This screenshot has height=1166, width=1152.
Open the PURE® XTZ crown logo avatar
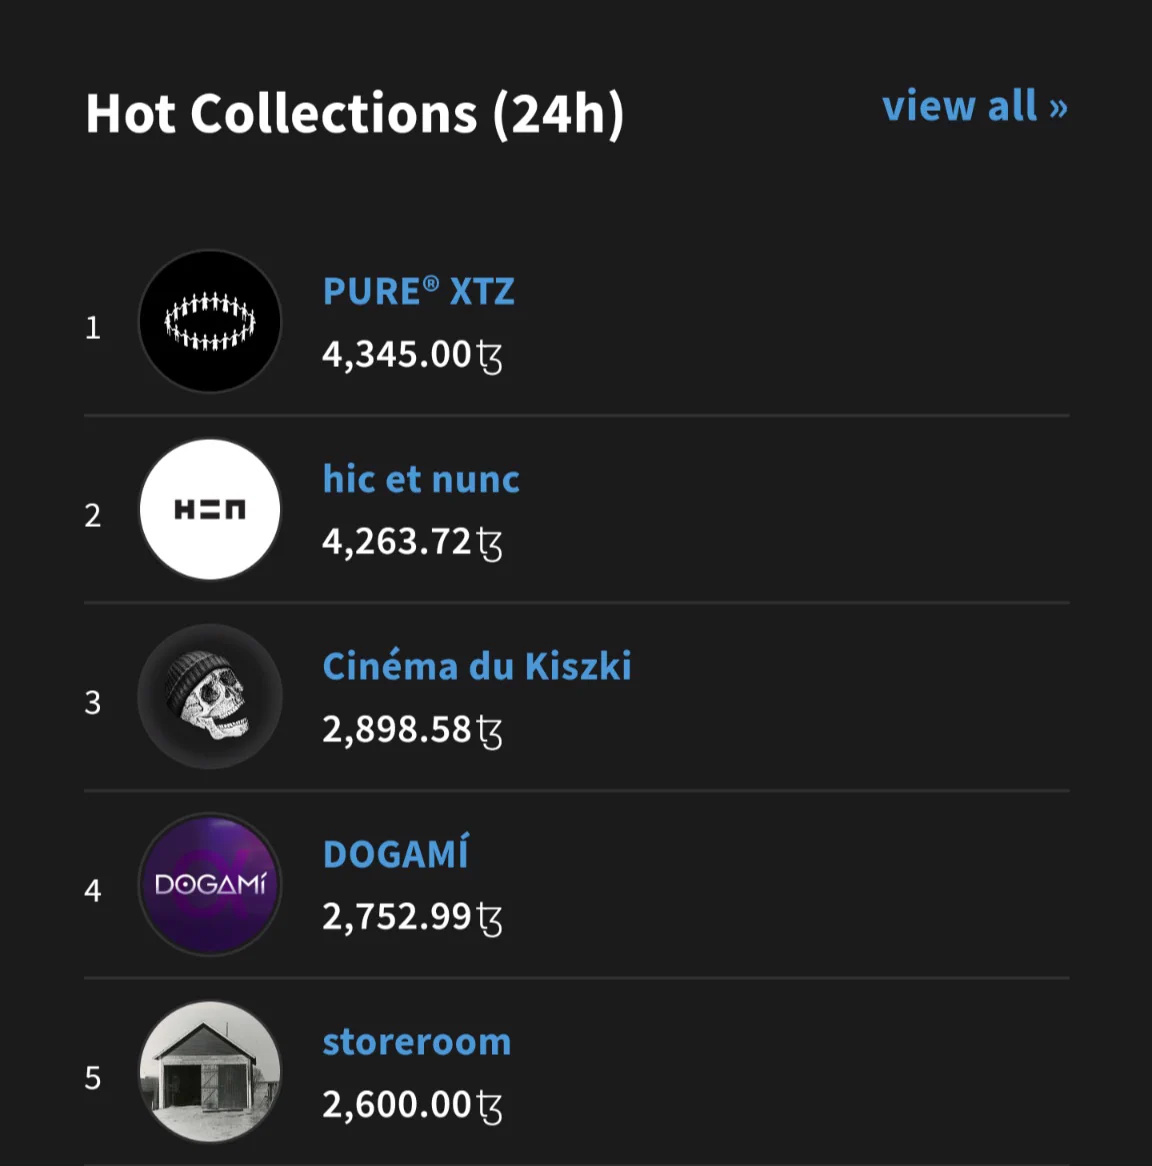[x=210, y=321]
